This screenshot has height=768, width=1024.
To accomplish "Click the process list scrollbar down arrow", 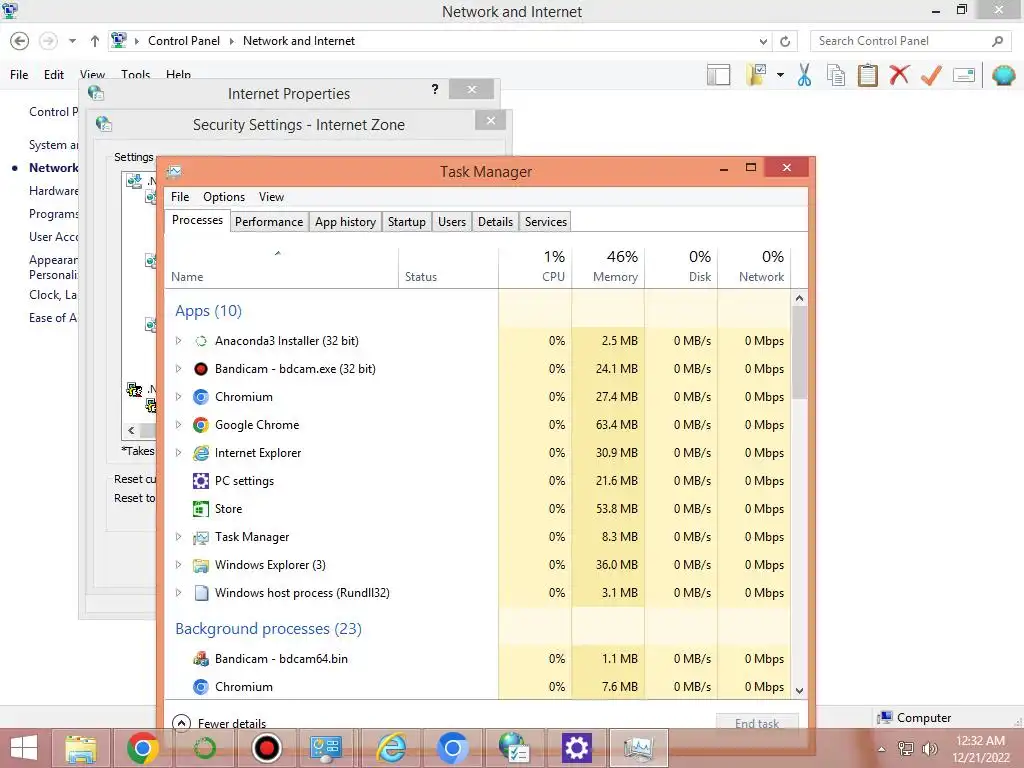I will coord(799,690).
